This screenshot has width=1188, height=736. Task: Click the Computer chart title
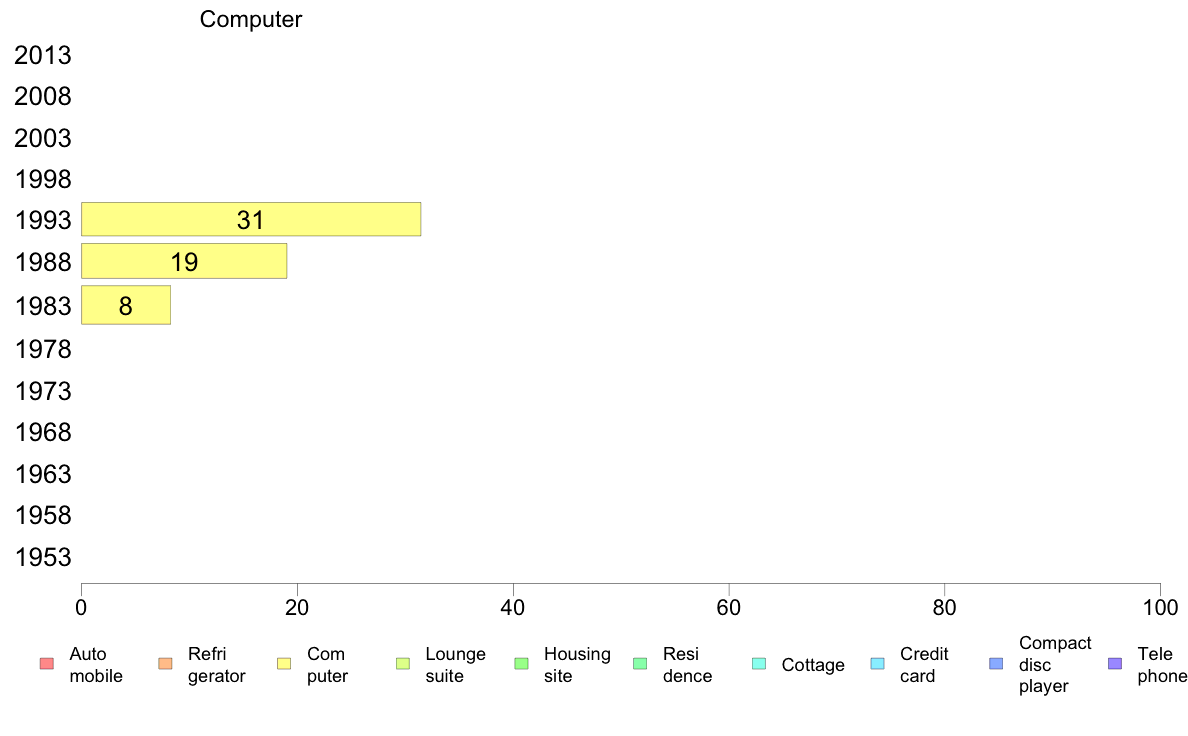click(251, 19)
